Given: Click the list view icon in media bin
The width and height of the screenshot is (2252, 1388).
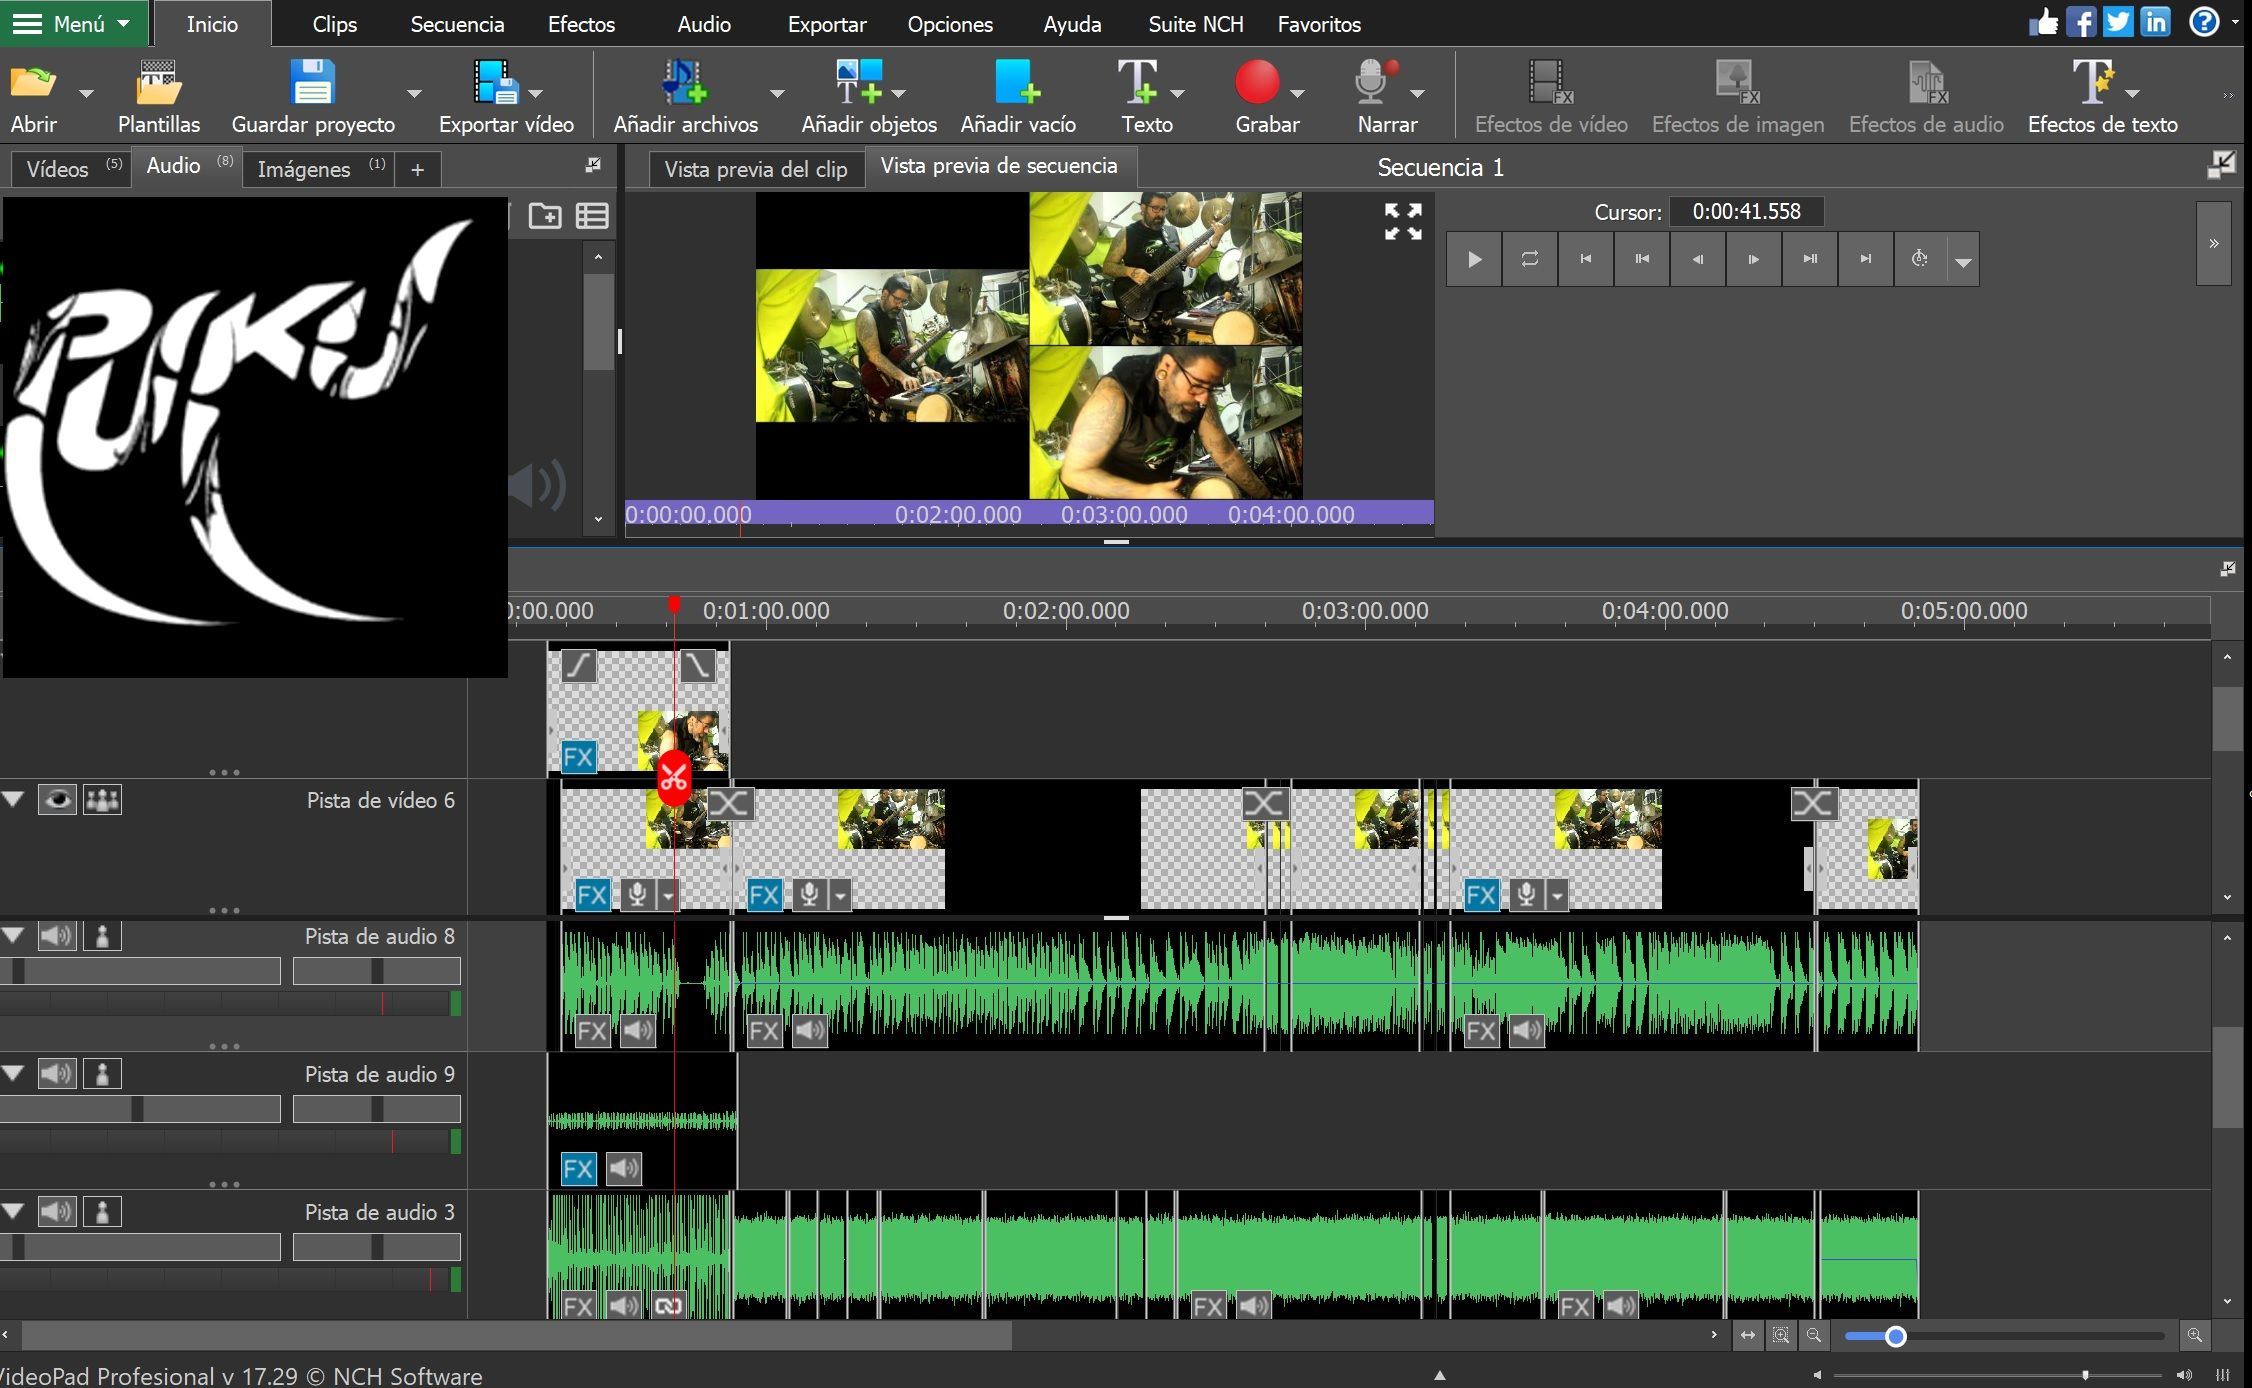Looking at the screenshot, I should click(592, 216).
